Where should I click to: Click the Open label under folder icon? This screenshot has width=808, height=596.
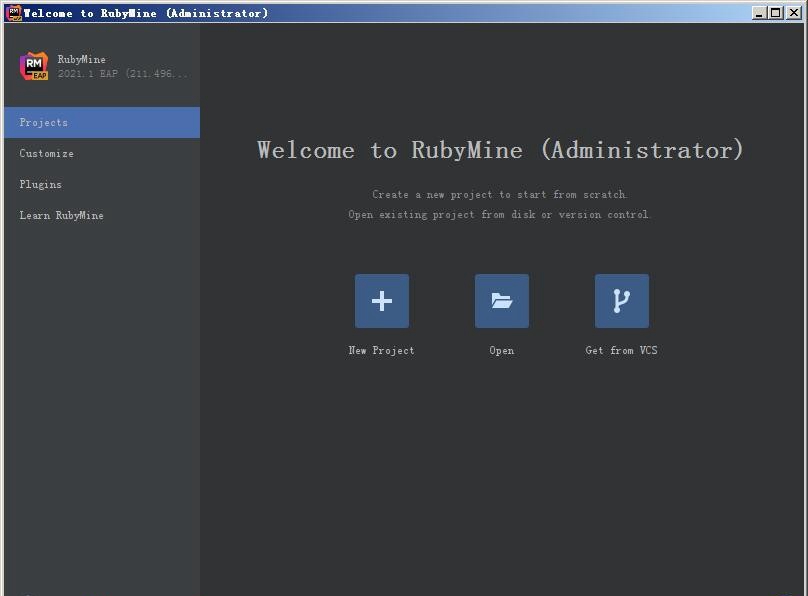(x=501, y=350)
